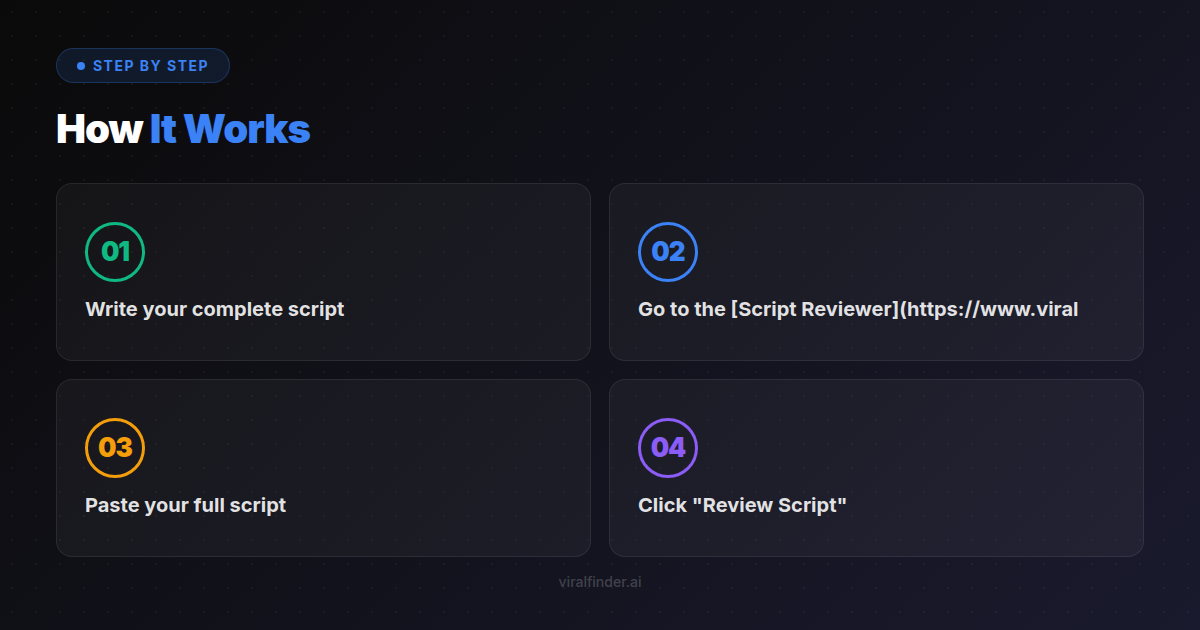Select the green 01 step icon

point(116,252)
